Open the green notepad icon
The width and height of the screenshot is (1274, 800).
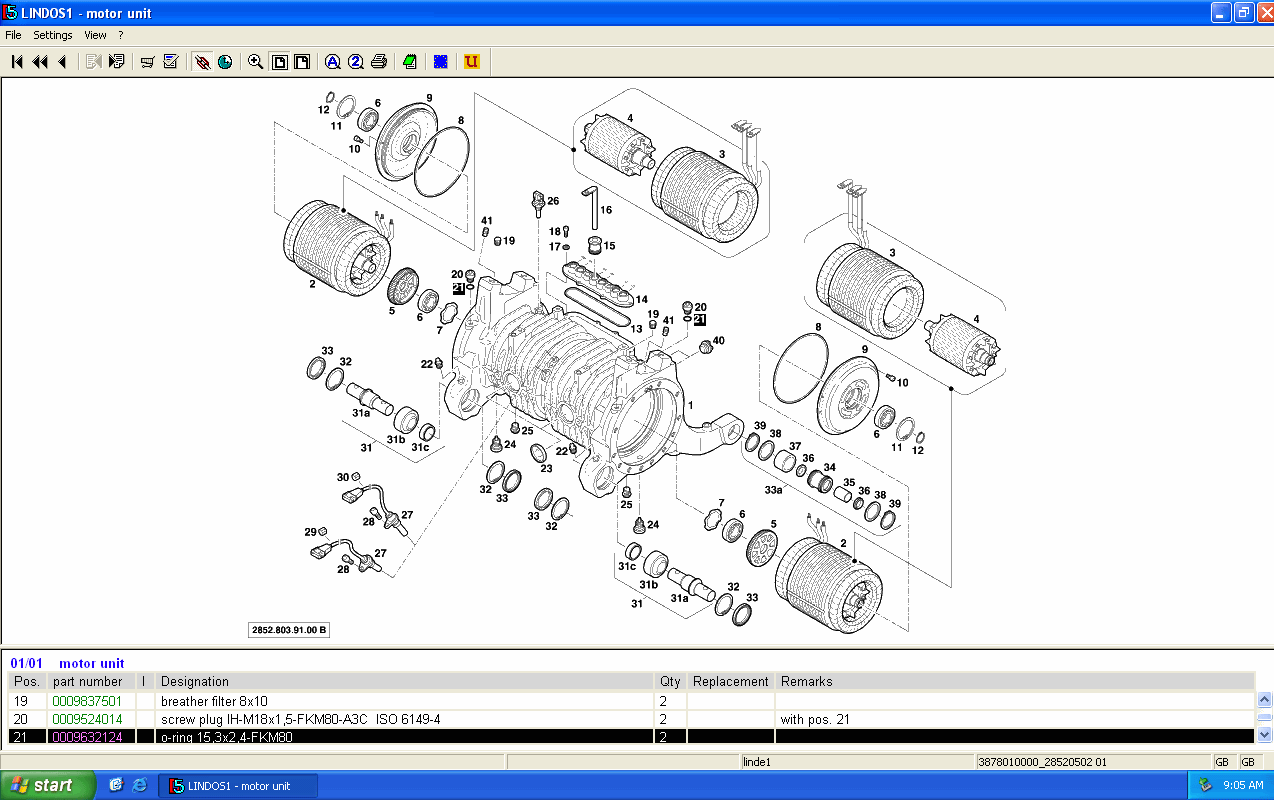pos(410,62)
